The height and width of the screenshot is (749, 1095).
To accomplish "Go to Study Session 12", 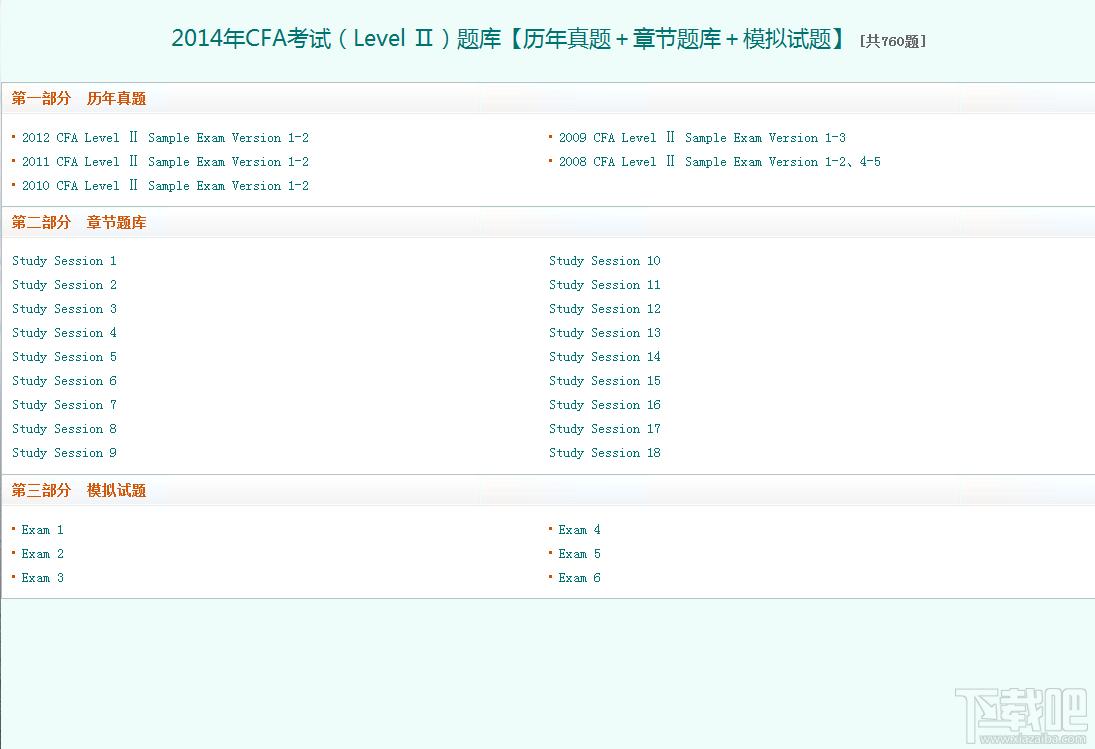I will tap(605, 309).
